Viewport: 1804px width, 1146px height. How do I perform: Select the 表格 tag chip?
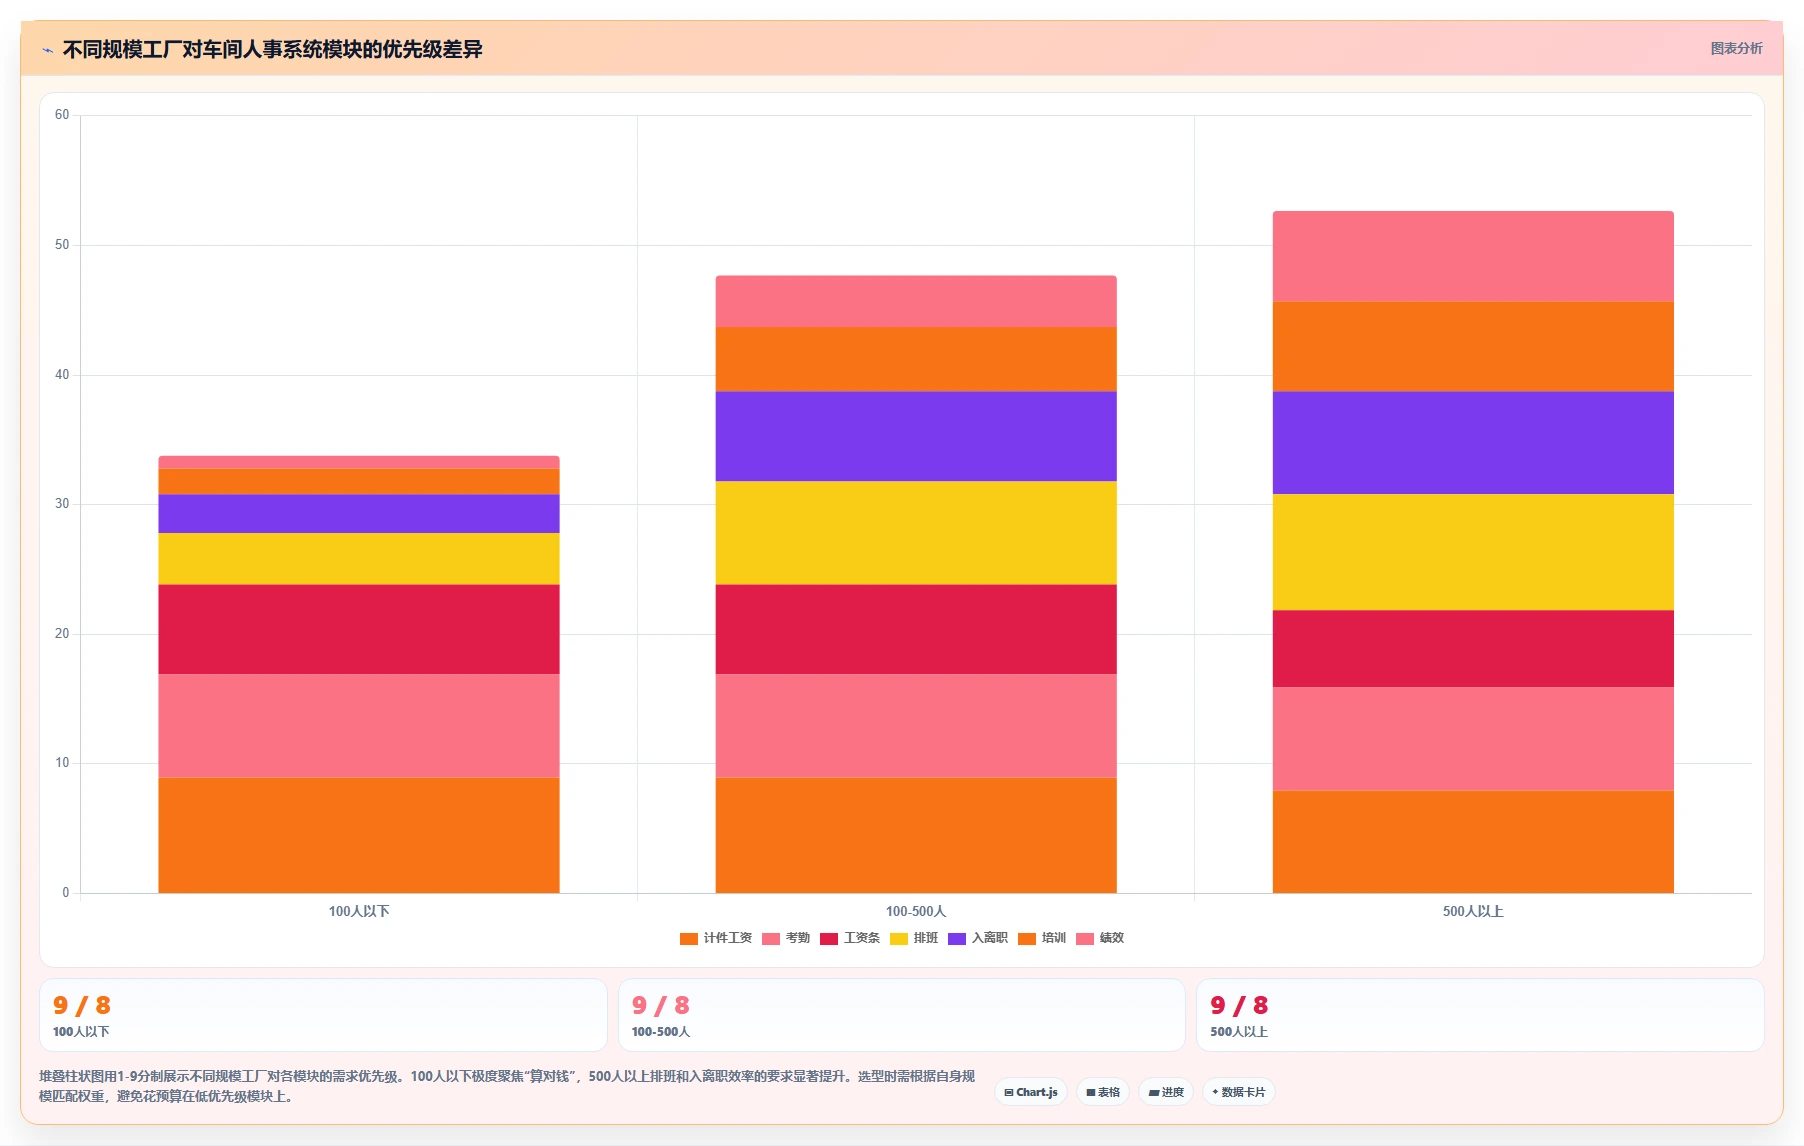[x=1103, y=1092]
